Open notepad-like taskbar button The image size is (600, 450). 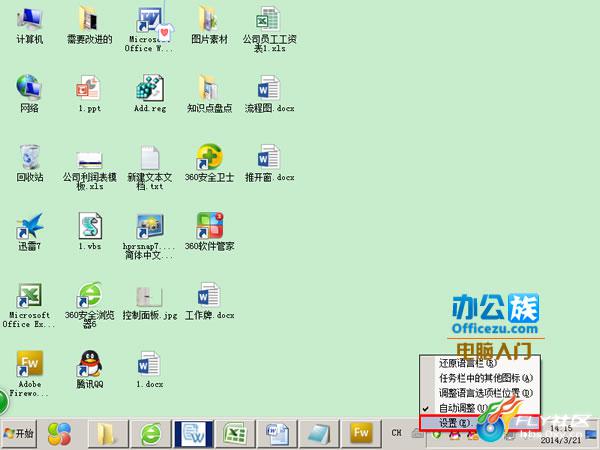[x=319, y=434]
